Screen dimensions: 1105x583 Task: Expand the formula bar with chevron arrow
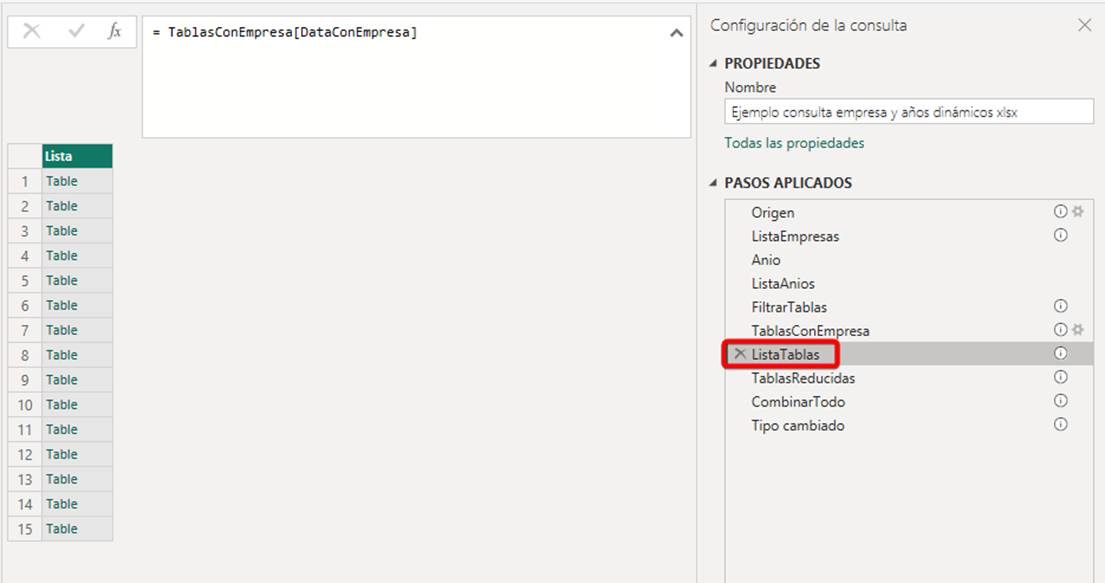pyautogui.click(x=677, y=33)
